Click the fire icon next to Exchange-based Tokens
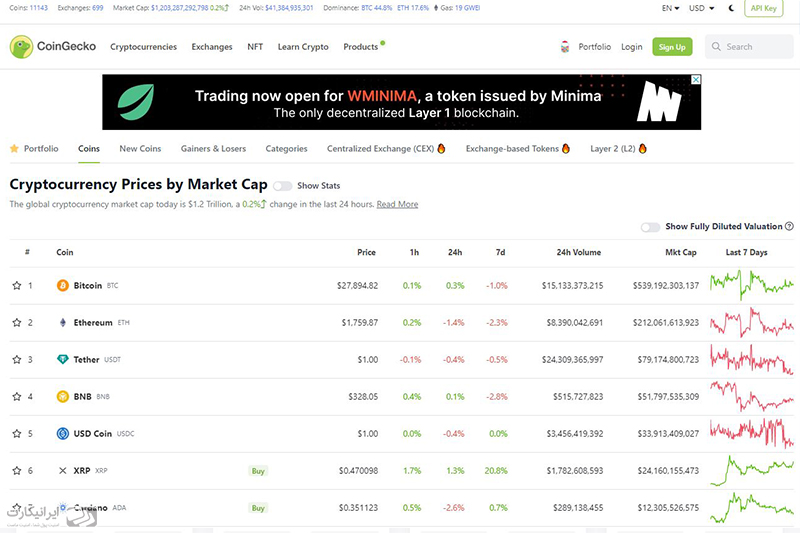Screen dimensions: 800x533 coord(566,148)
